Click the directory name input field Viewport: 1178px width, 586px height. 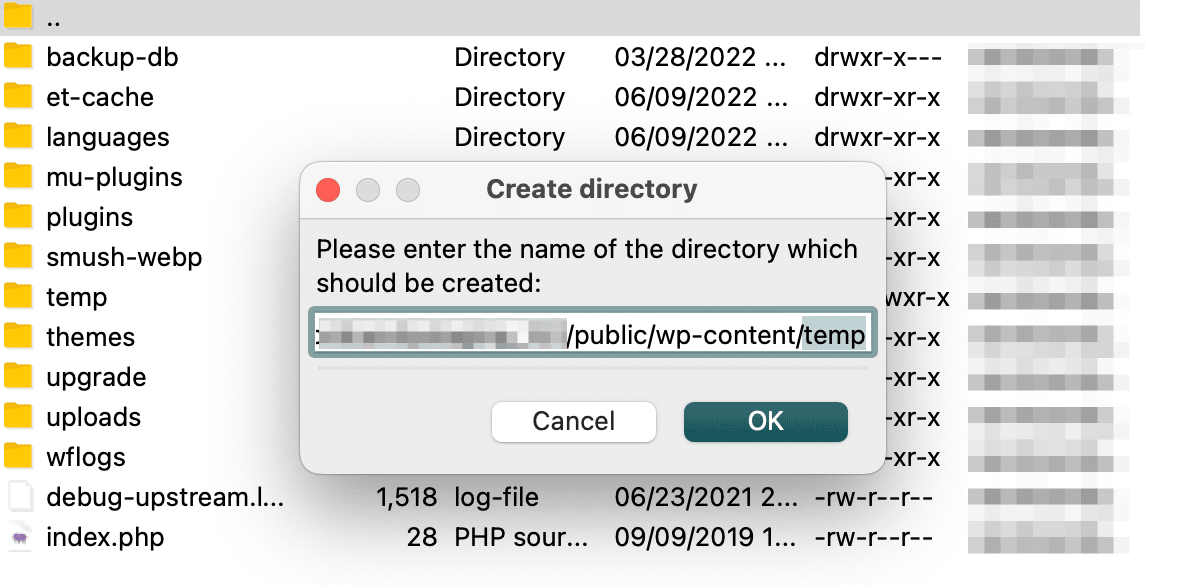point(592,335)
